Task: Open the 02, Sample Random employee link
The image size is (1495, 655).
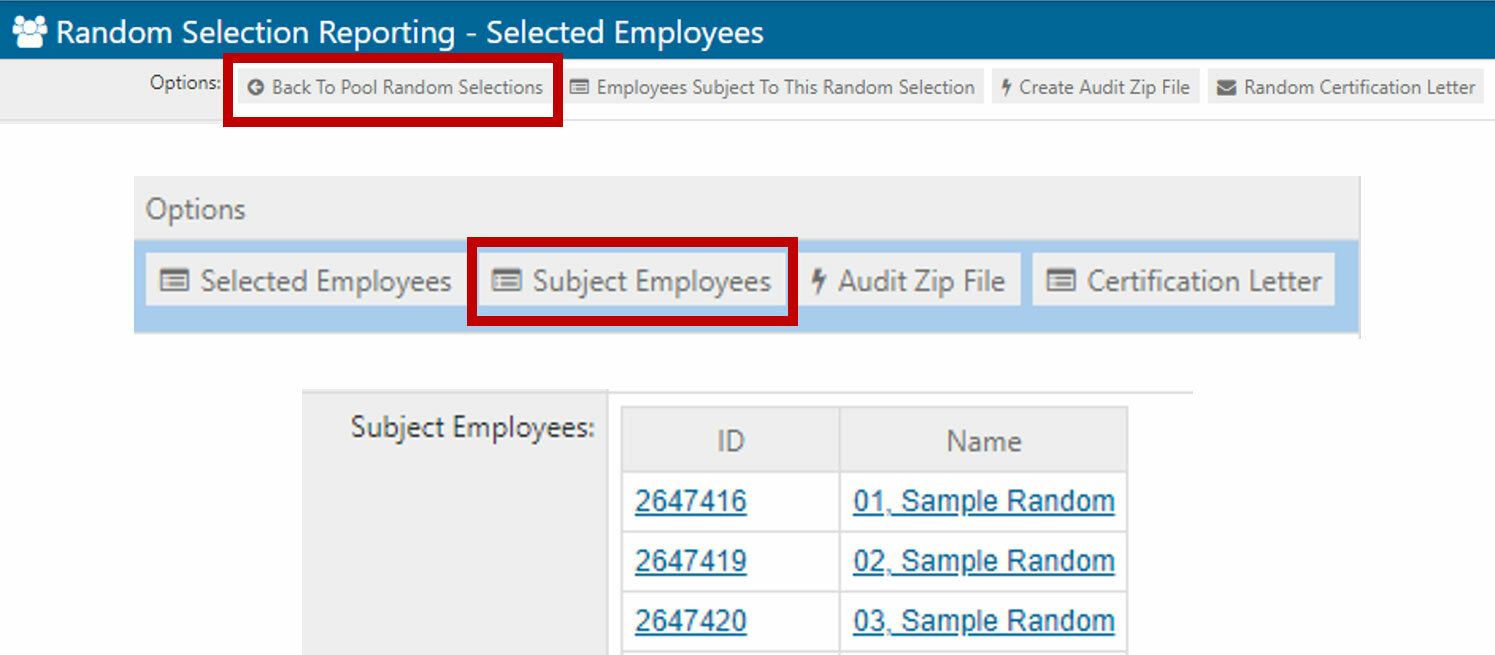Action: coord(983,561)
